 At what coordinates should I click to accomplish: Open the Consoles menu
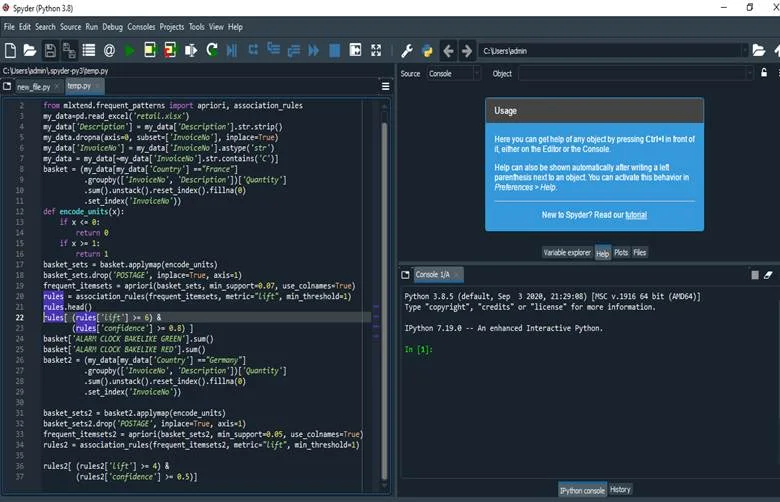[141, 27]
